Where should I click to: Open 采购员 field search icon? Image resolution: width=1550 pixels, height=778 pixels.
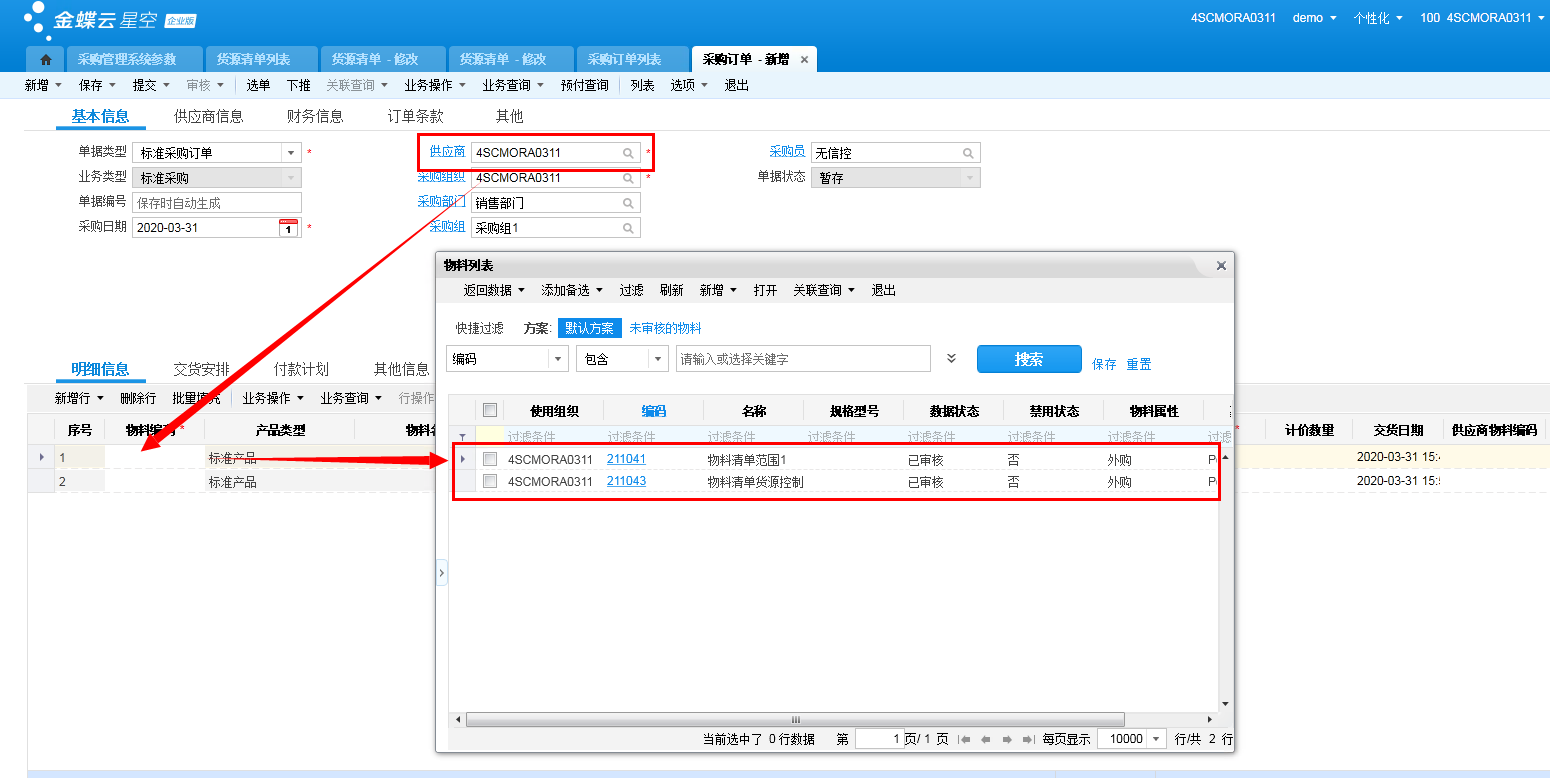[x=968, y=153]
